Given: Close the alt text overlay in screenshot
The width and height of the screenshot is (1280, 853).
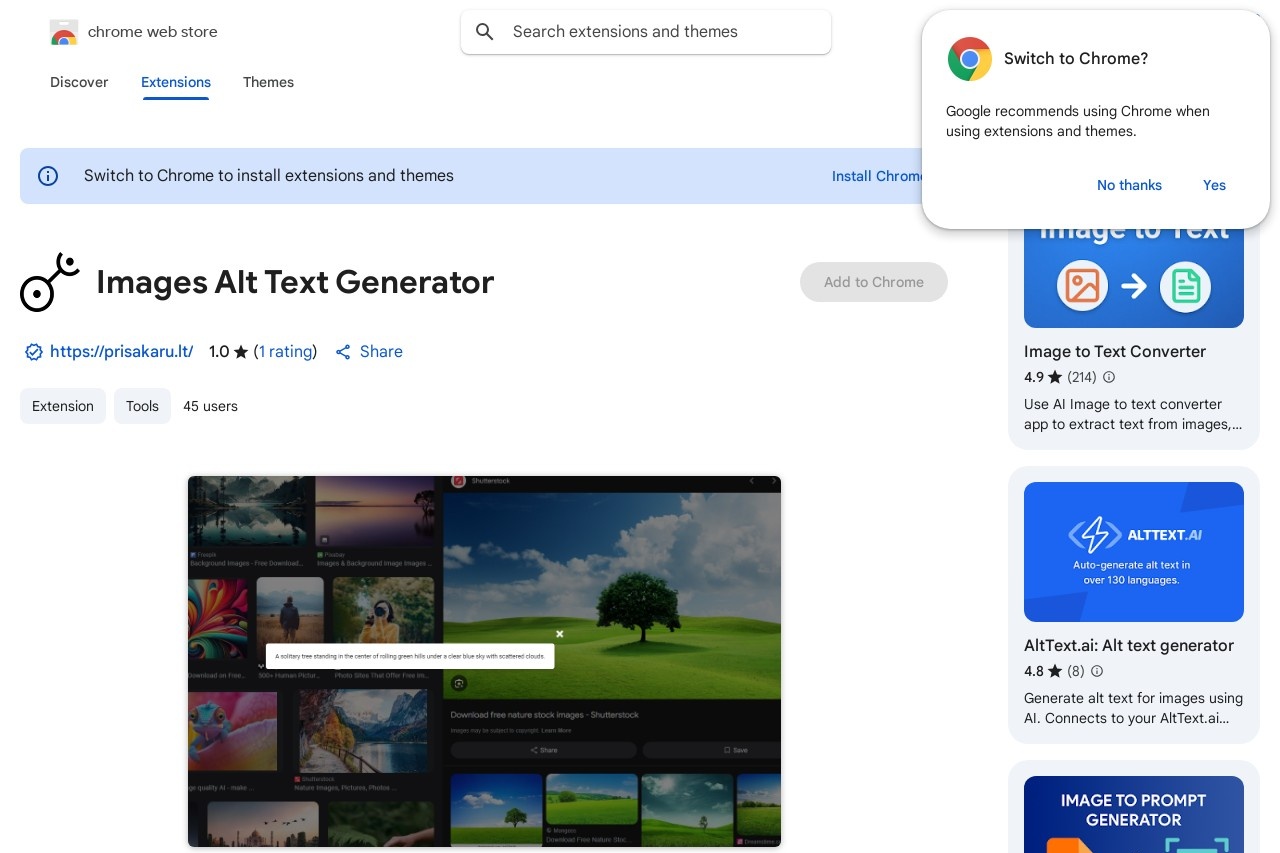Looking at the screenshot, I should (x=560, y=634).
